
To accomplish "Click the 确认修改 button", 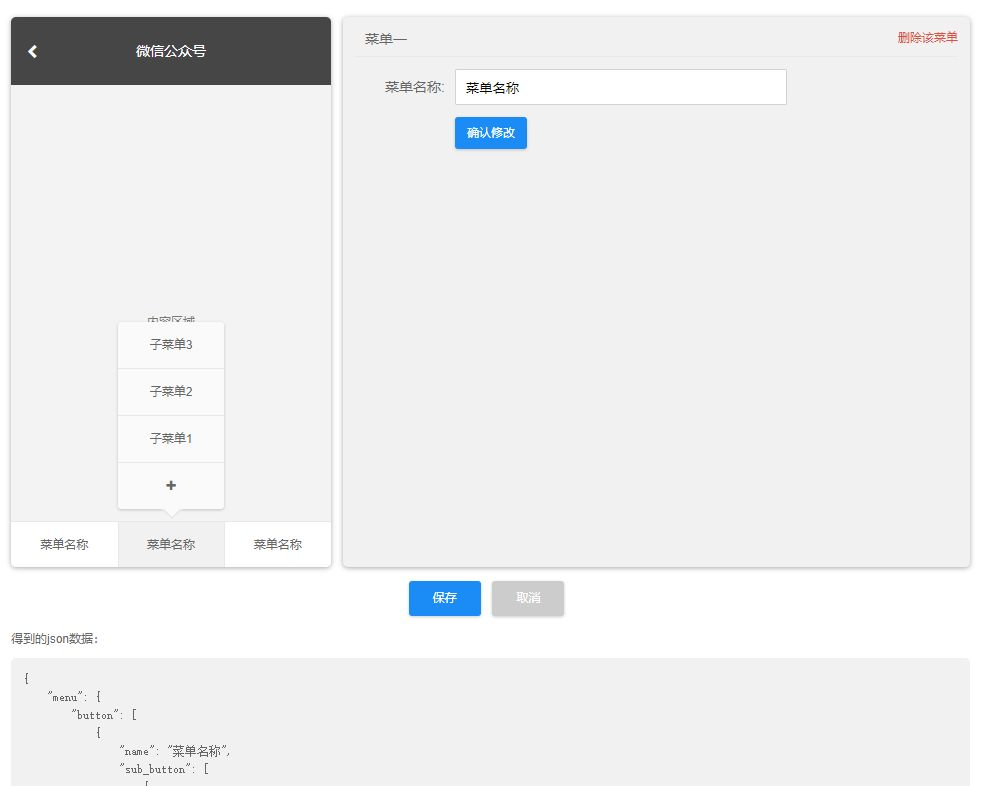I will (490, 133).
